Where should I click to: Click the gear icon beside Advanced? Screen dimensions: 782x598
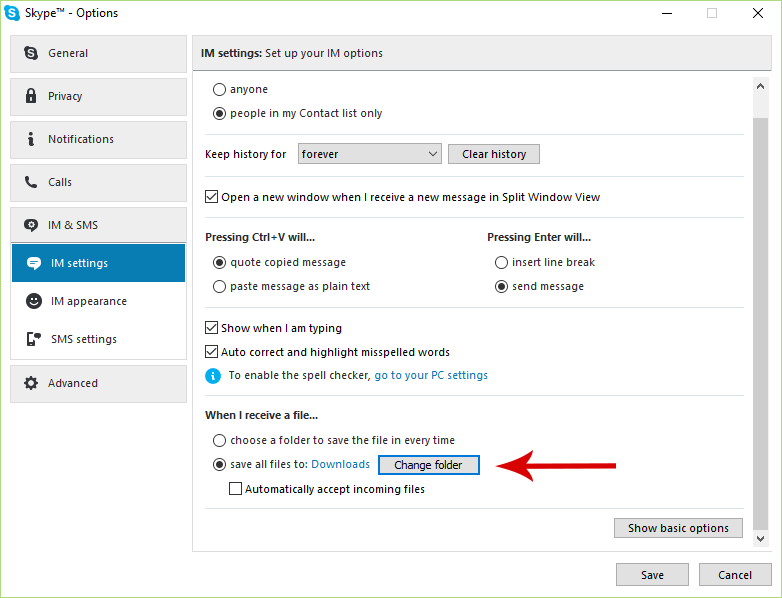click(x=31, y=383)
